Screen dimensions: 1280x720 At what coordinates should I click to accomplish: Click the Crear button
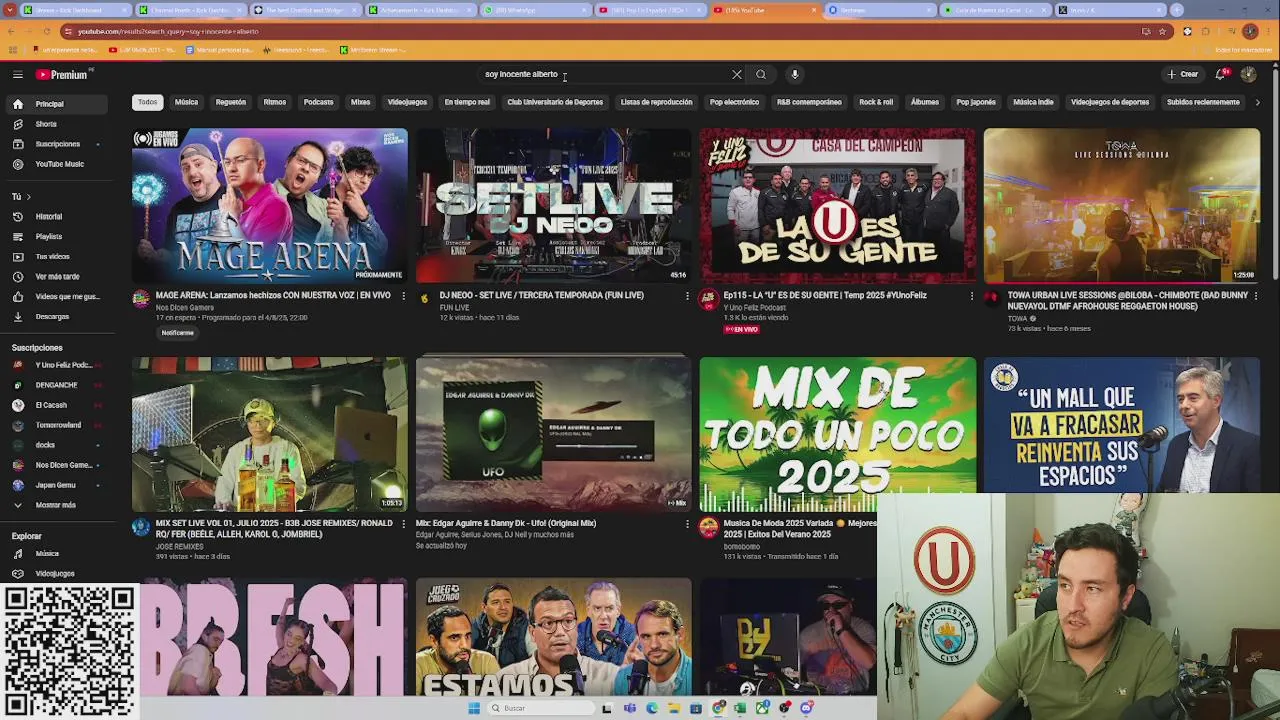tap(1182, 74)
